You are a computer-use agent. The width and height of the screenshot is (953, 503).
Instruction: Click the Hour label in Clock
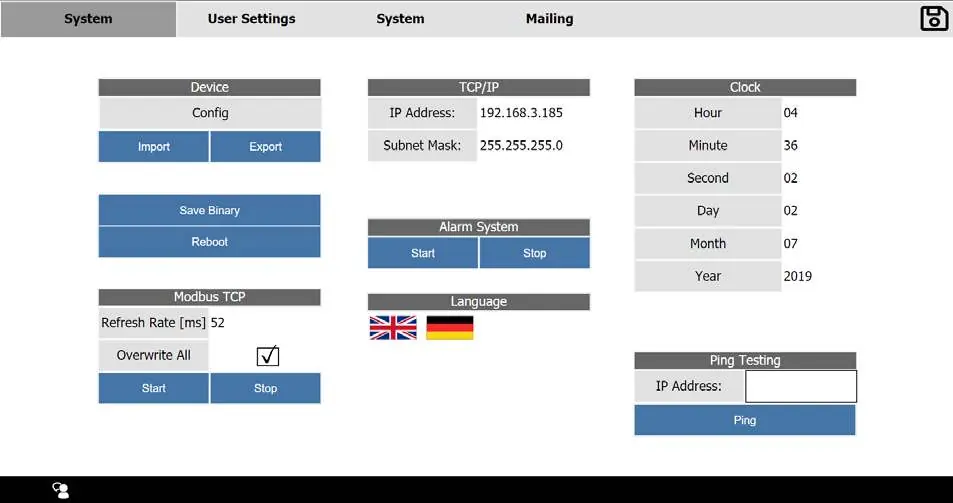pyautogui.click(x=708, y=113)
